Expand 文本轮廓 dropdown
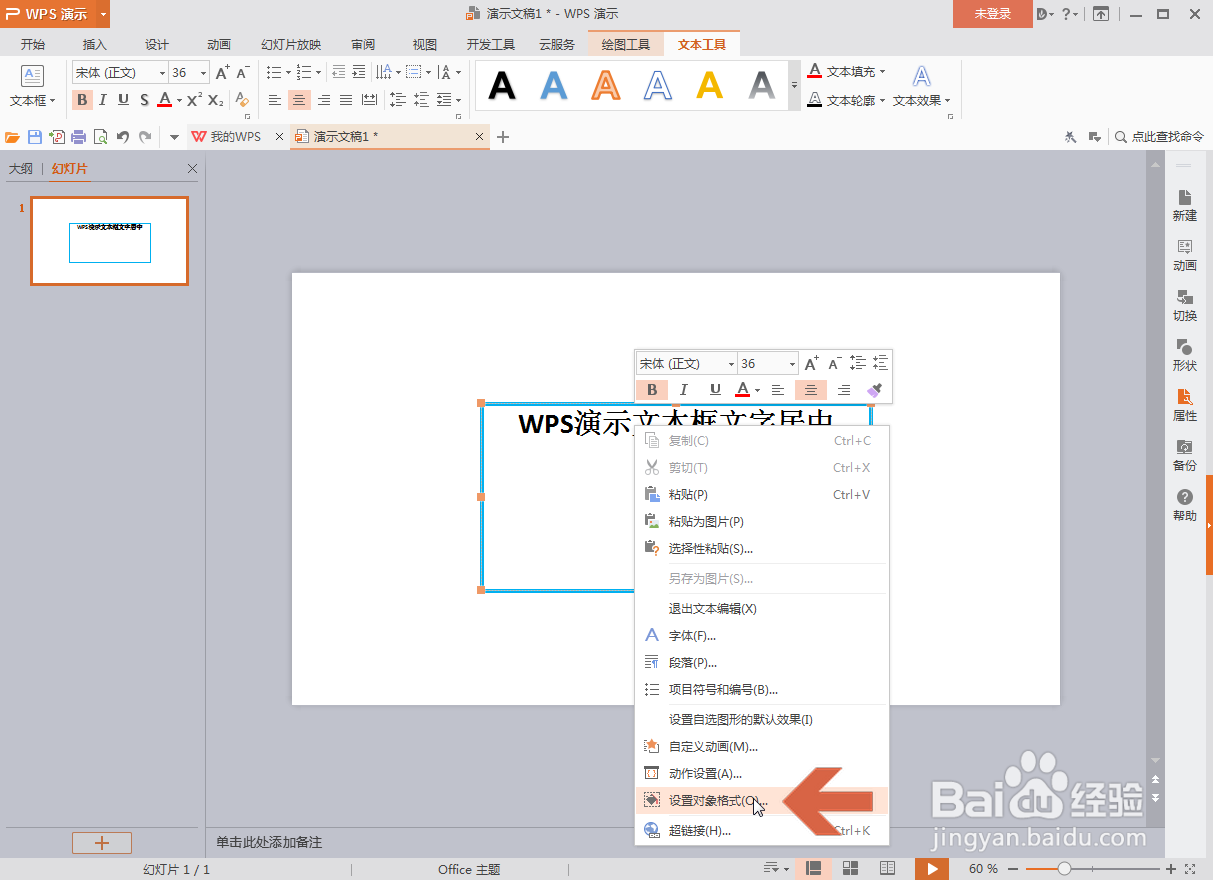Viewport: 1213px width, 880px height. tap(883, 100)
